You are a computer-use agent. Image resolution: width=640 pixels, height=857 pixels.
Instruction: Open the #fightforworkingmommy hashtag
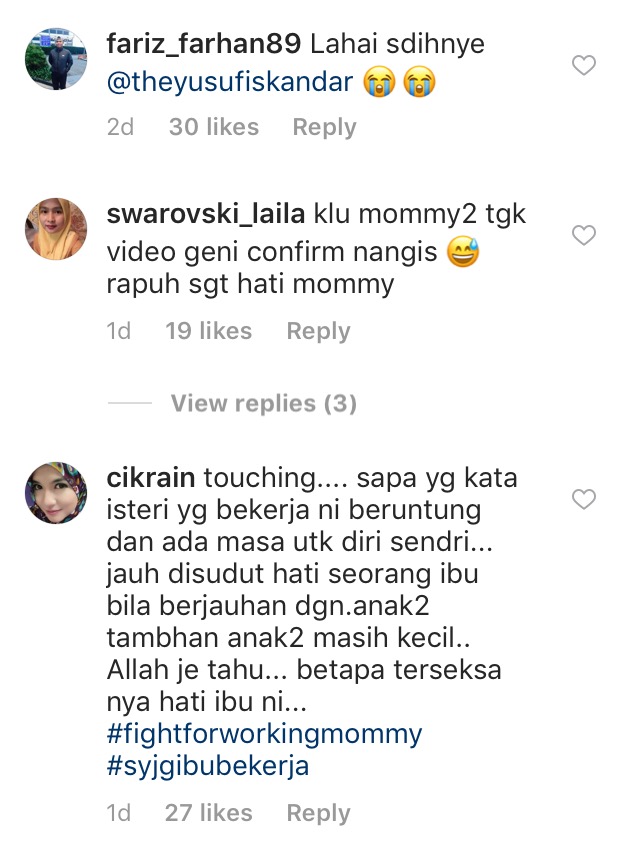tap(265, 734)
